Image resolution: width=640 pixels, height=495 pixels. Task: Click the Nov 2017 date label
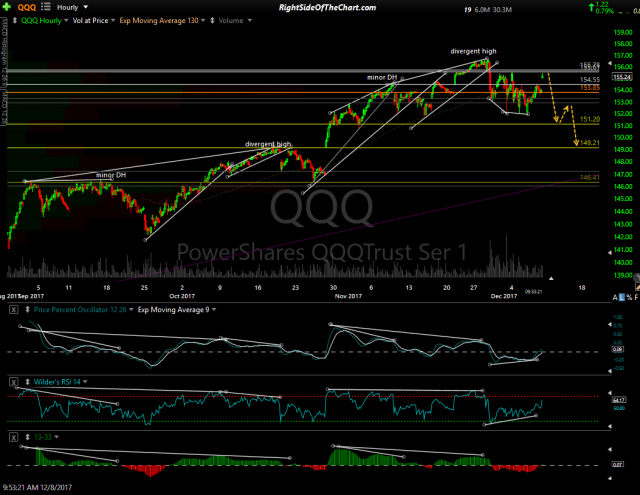[348, 296]
